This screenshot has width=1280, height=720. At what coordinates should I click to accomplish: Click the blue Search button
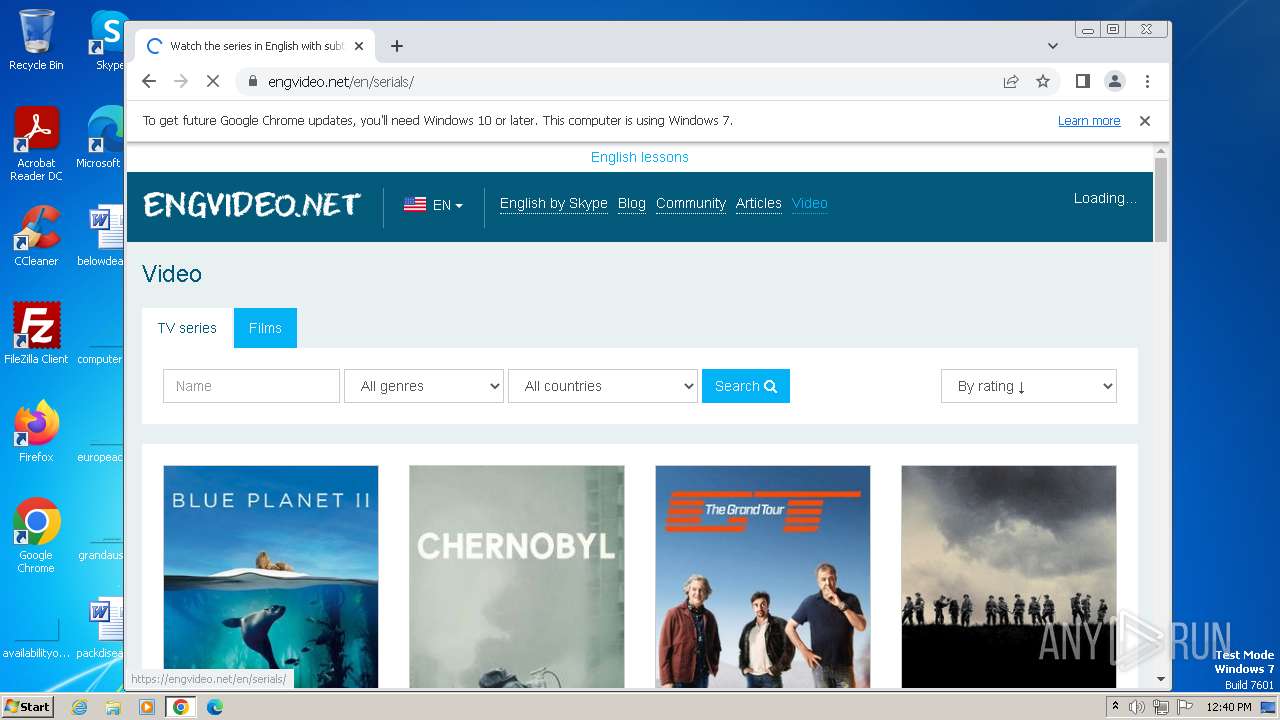pos(746,386)
